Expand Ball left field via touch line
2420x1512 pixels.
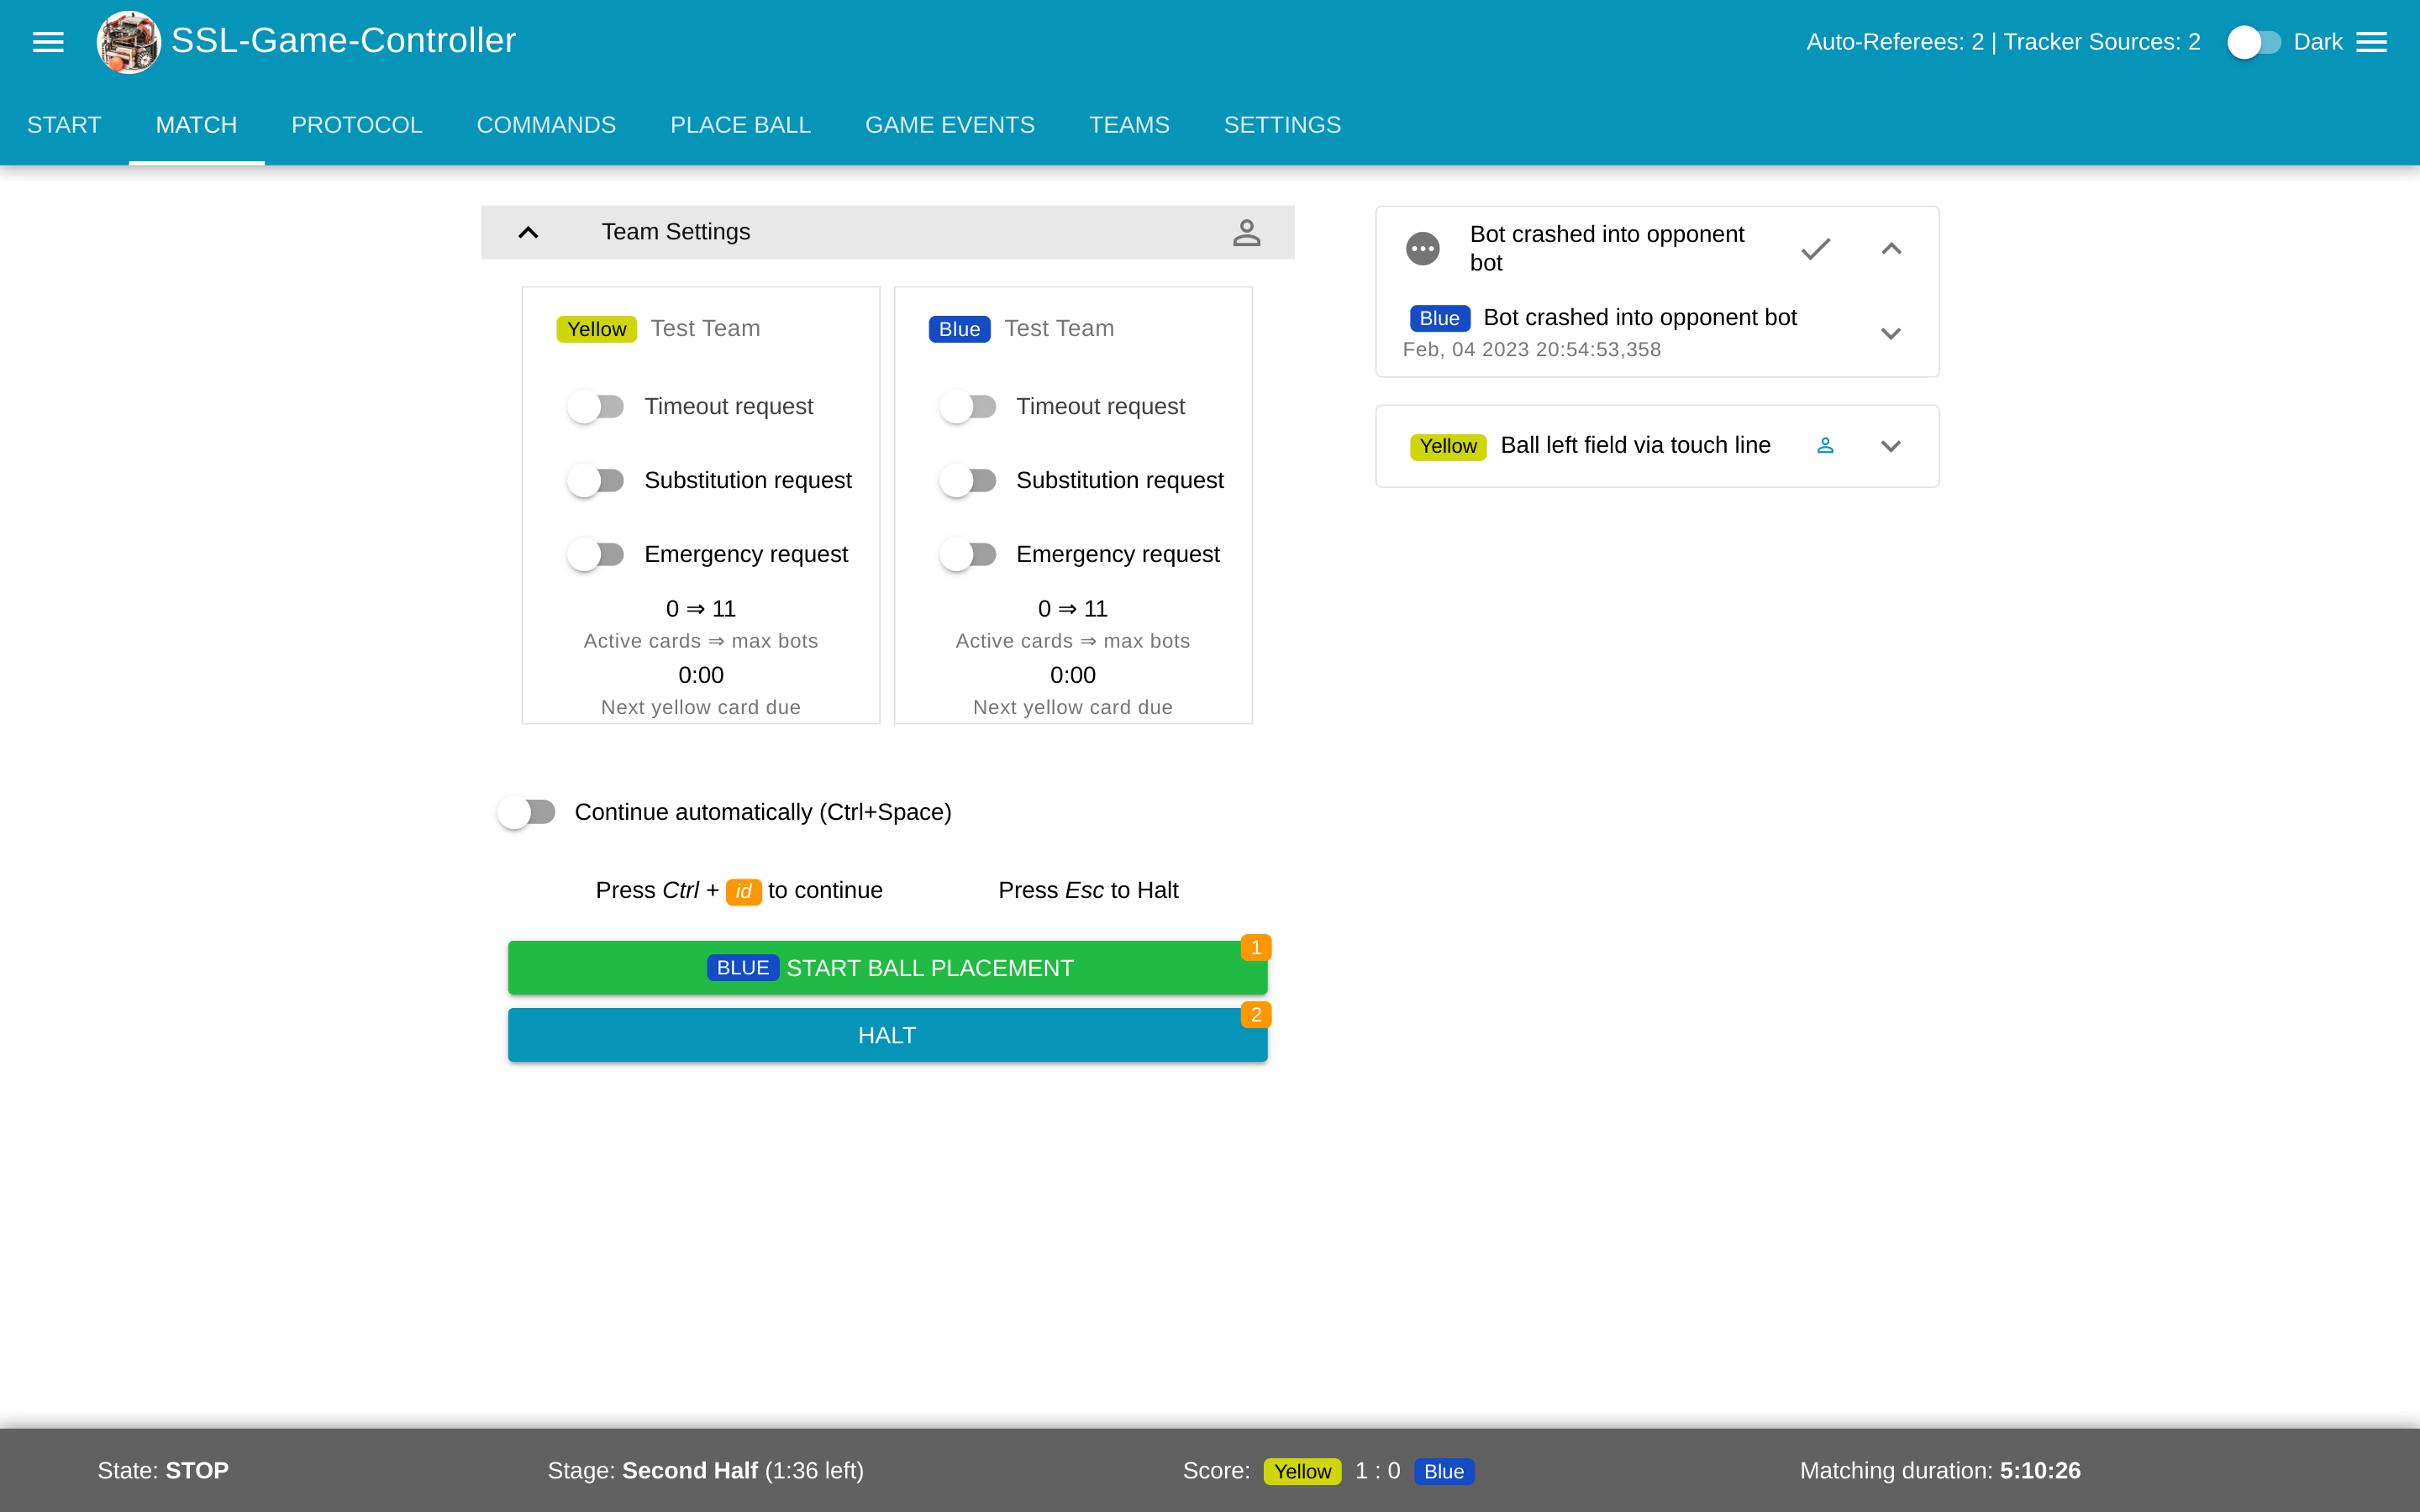(1890, 446)
